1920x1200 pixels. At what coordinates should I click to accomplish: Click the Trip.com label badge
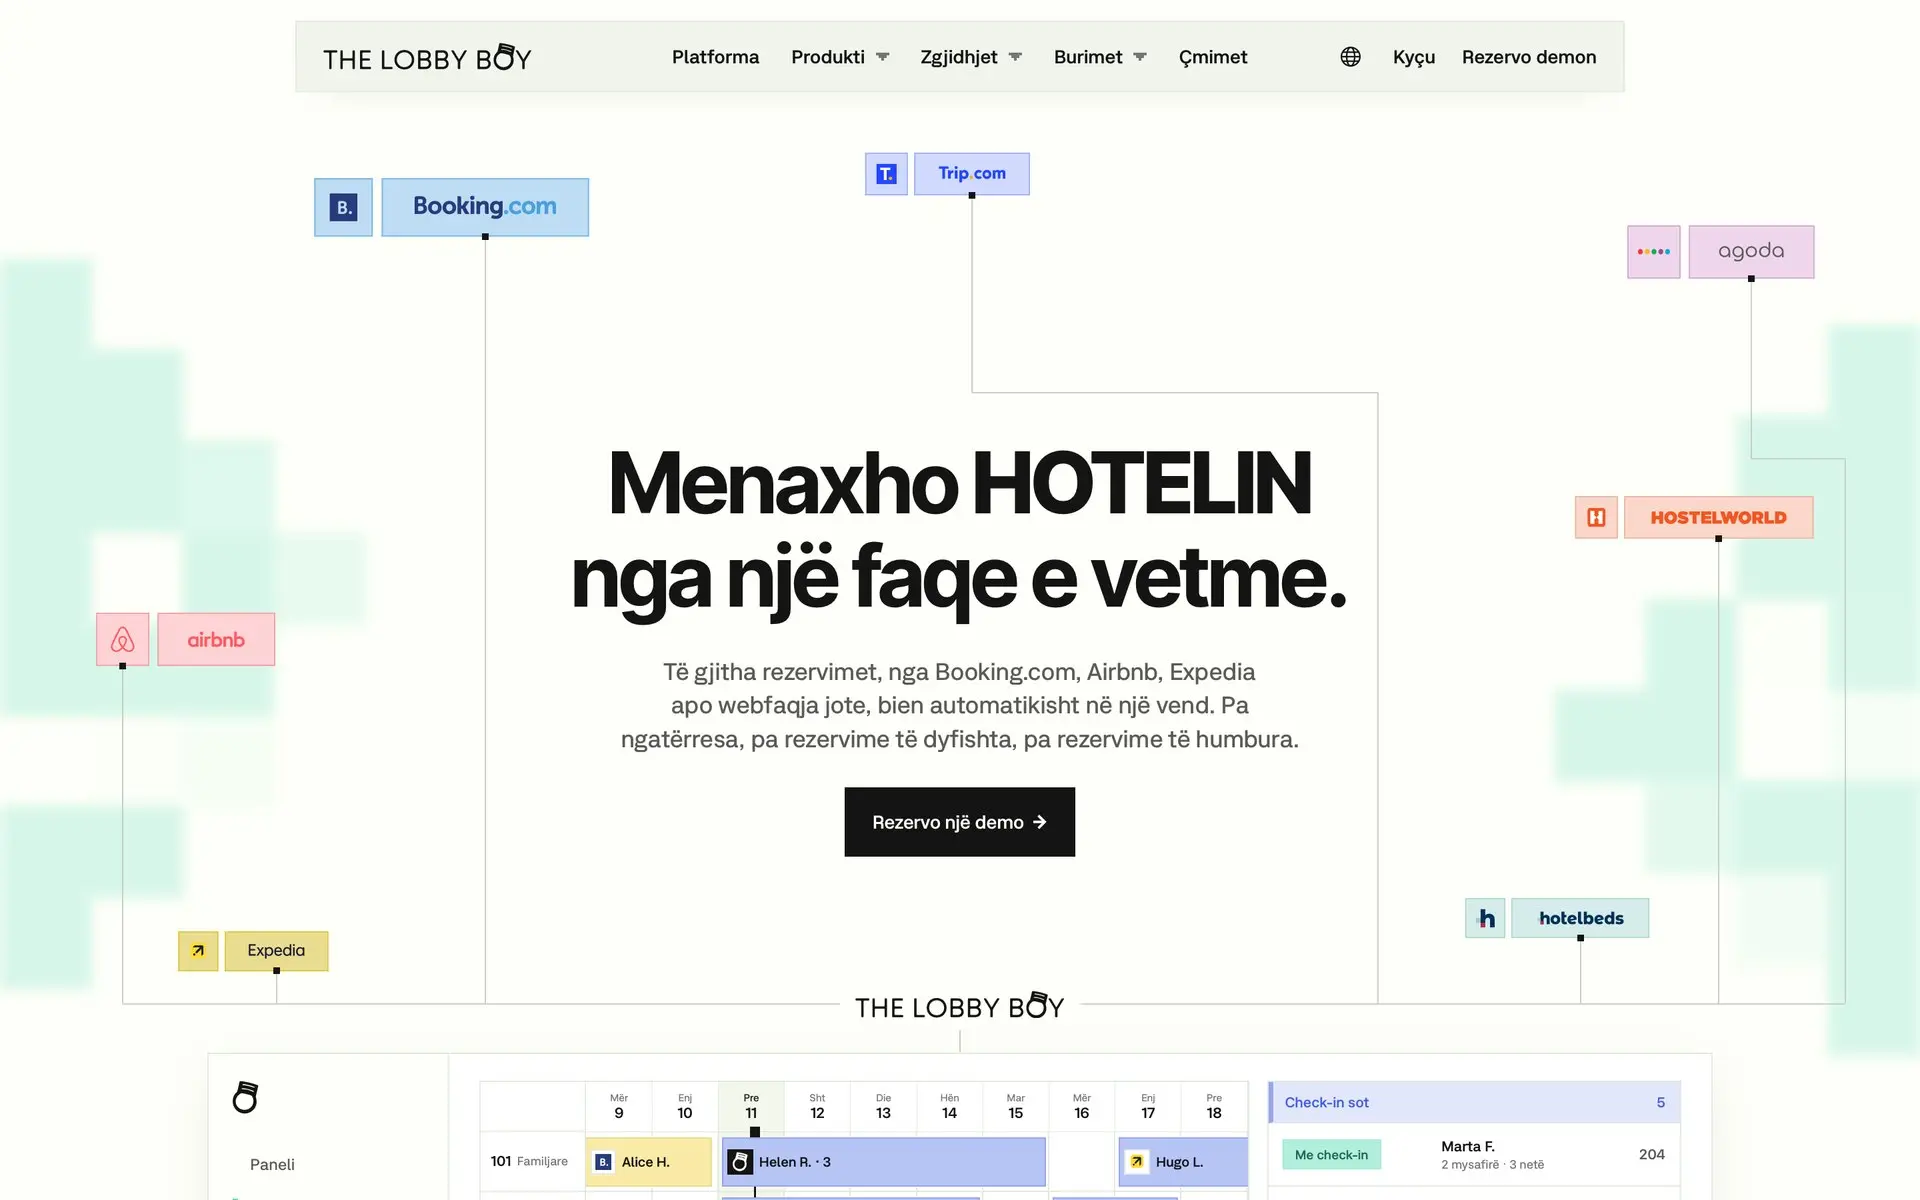[972, 174]
